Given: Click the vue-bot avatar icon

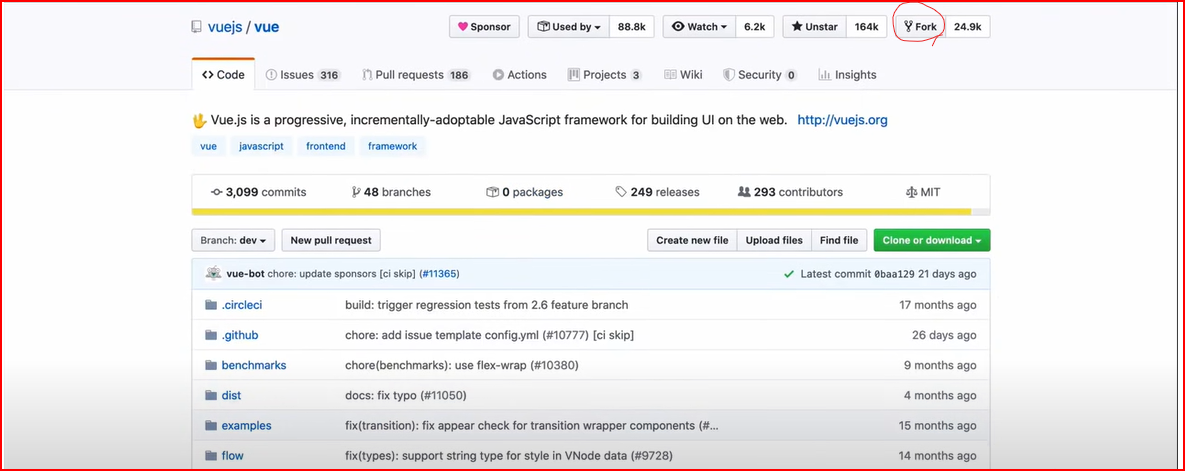Looking at the screenshot, I should click(213, 274).
